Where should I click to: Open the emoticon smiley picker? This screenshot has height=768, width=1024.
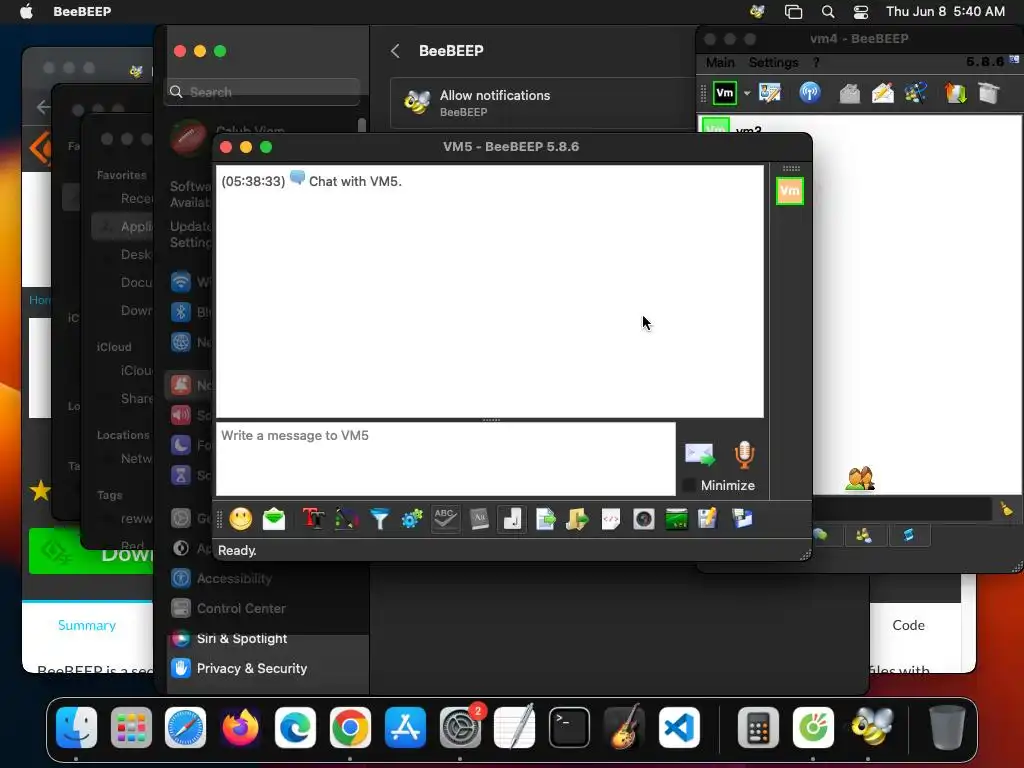[x=240, y=519]
